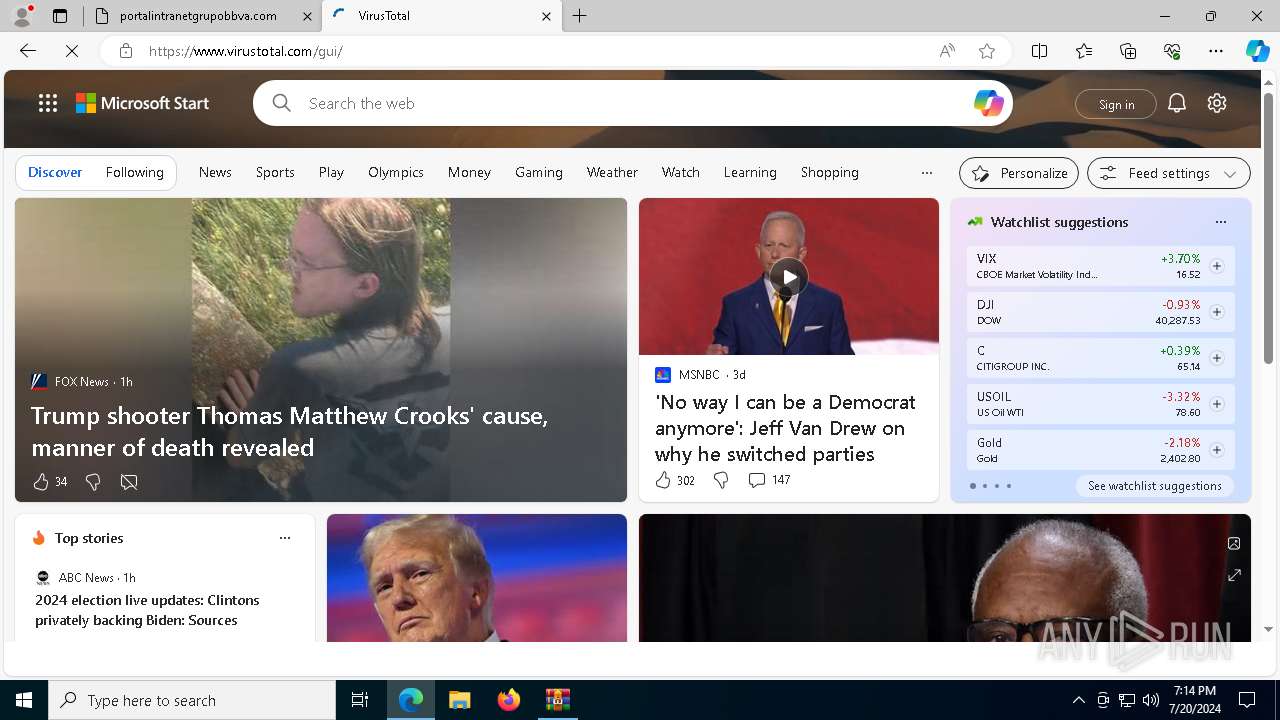
Task: Show more feed categories ellipsis
Action: pos(927,172)
